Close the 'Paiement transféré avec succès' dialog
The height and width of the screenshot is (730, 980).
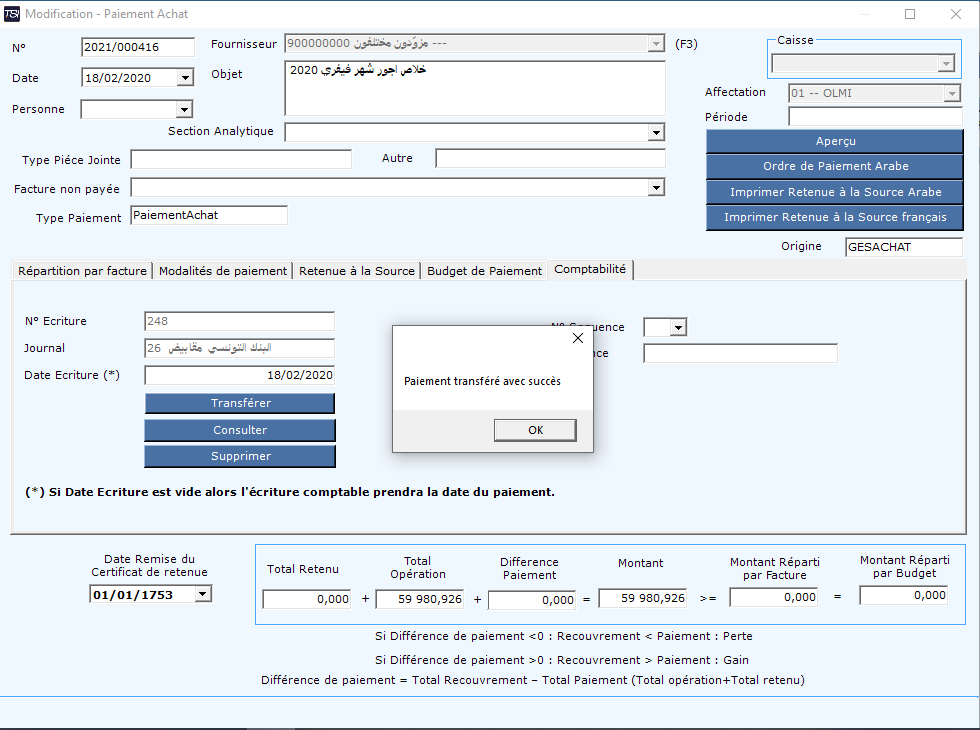click(578, 338)
